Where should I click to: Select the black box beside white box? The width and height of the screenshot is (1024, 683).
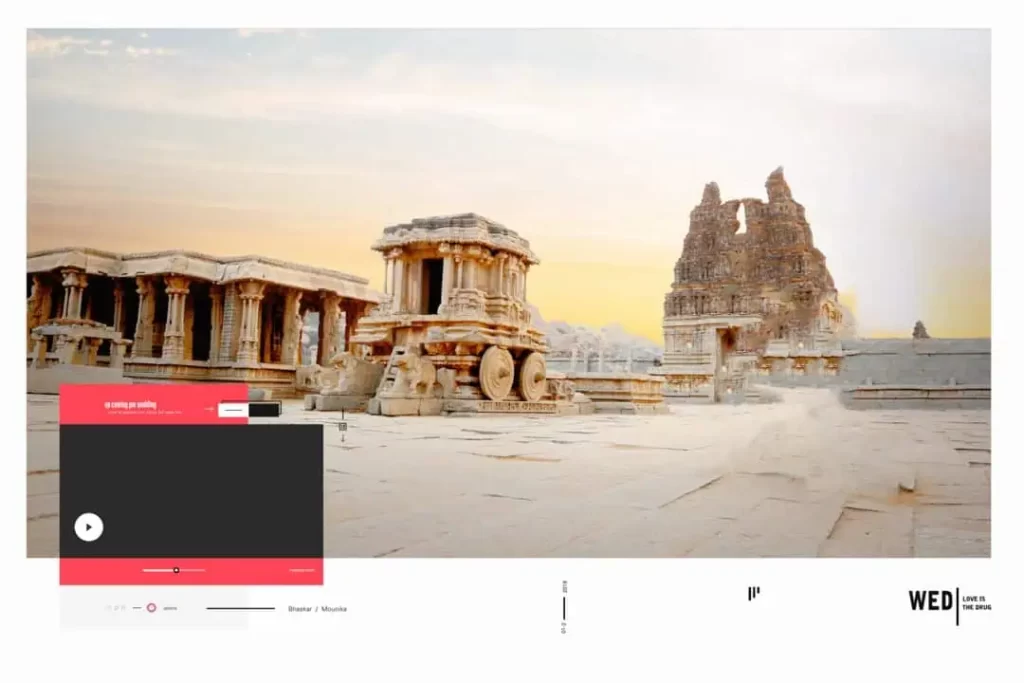(265, 409)
